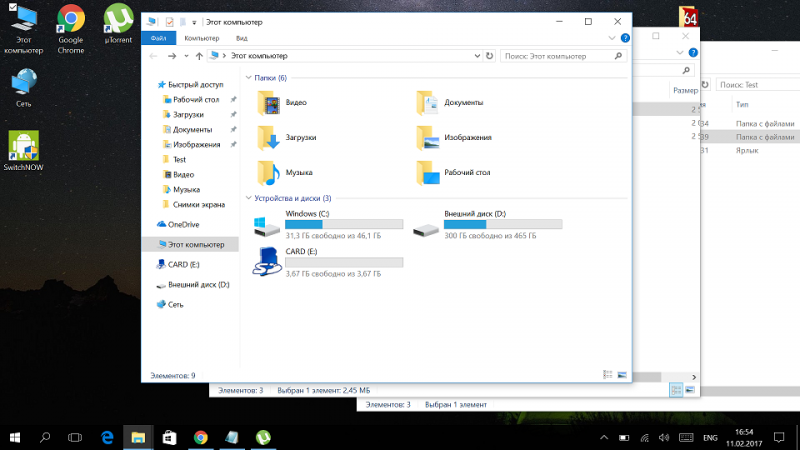
Task: Switch to details view icon in status bar
Action: click(x=607, y=375)
